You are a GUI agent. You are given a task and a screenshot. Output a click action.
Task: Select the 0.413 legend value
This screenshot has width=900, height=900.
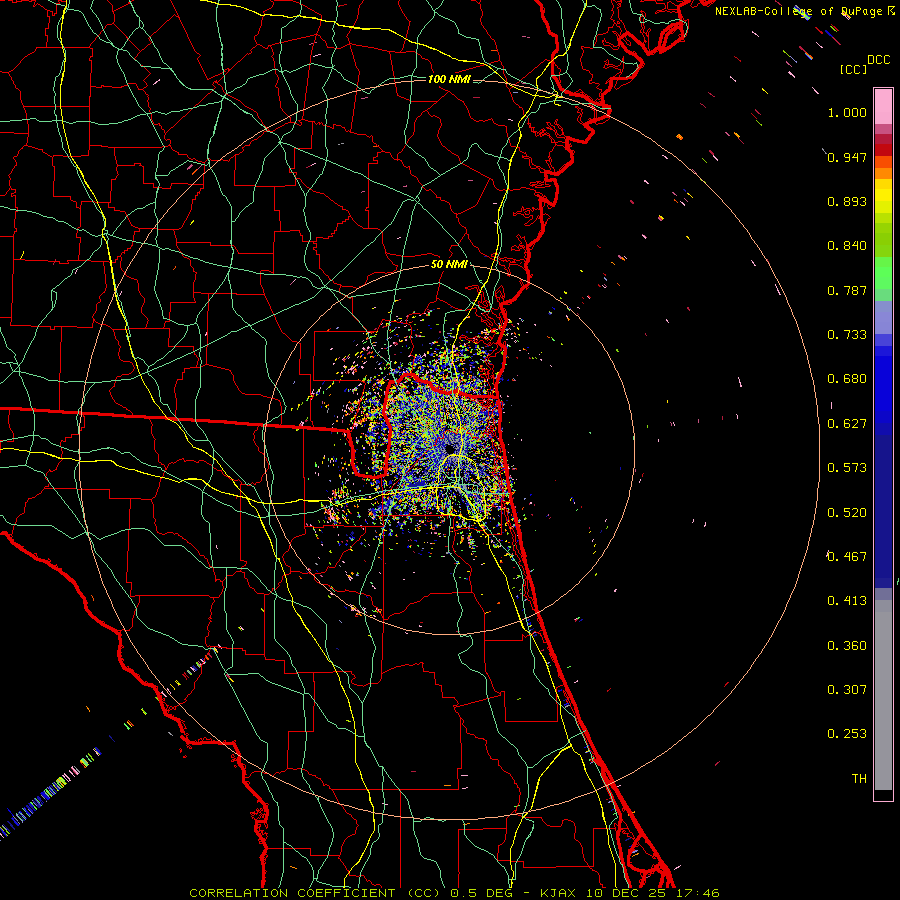point(847,601)
